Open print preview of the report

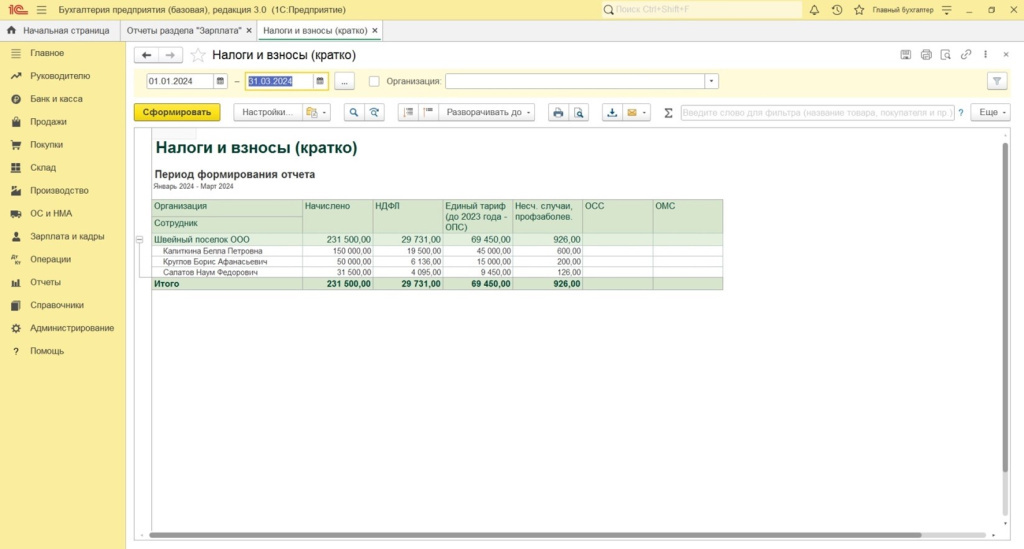point(578,113)
